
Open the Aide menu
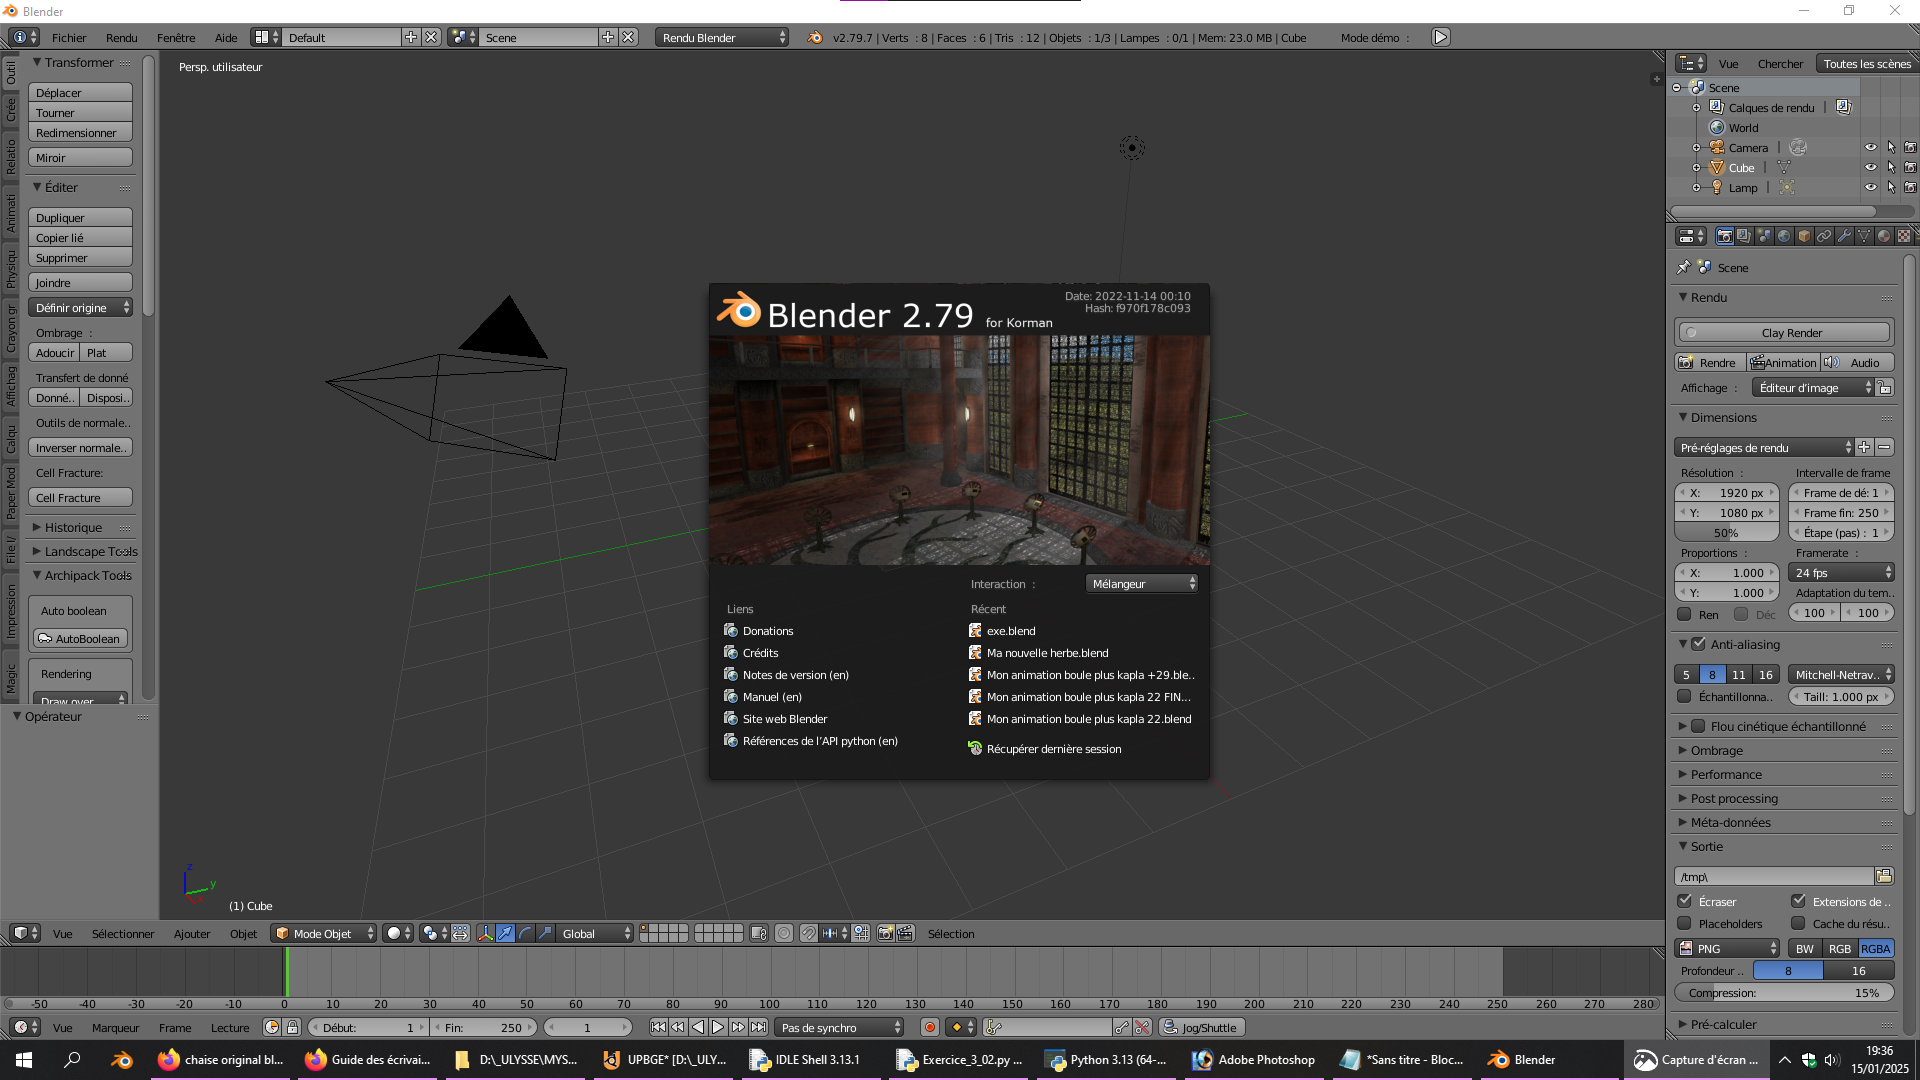point(226,37)
